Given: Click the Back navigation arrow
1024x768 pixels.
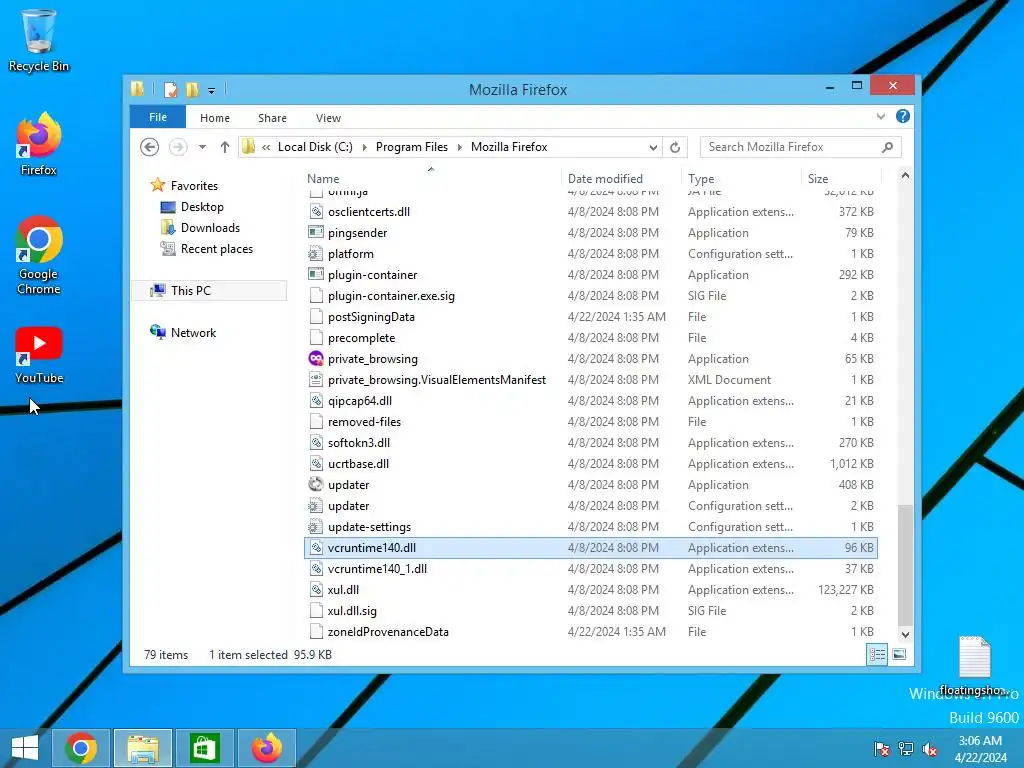Looking at the screenshot, I should [150, 147].
